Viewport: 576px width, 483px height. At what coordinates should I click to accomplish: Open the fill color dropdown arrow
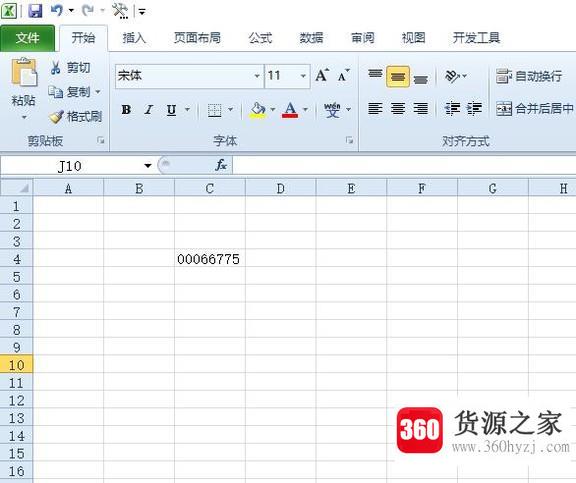point(273,109)
